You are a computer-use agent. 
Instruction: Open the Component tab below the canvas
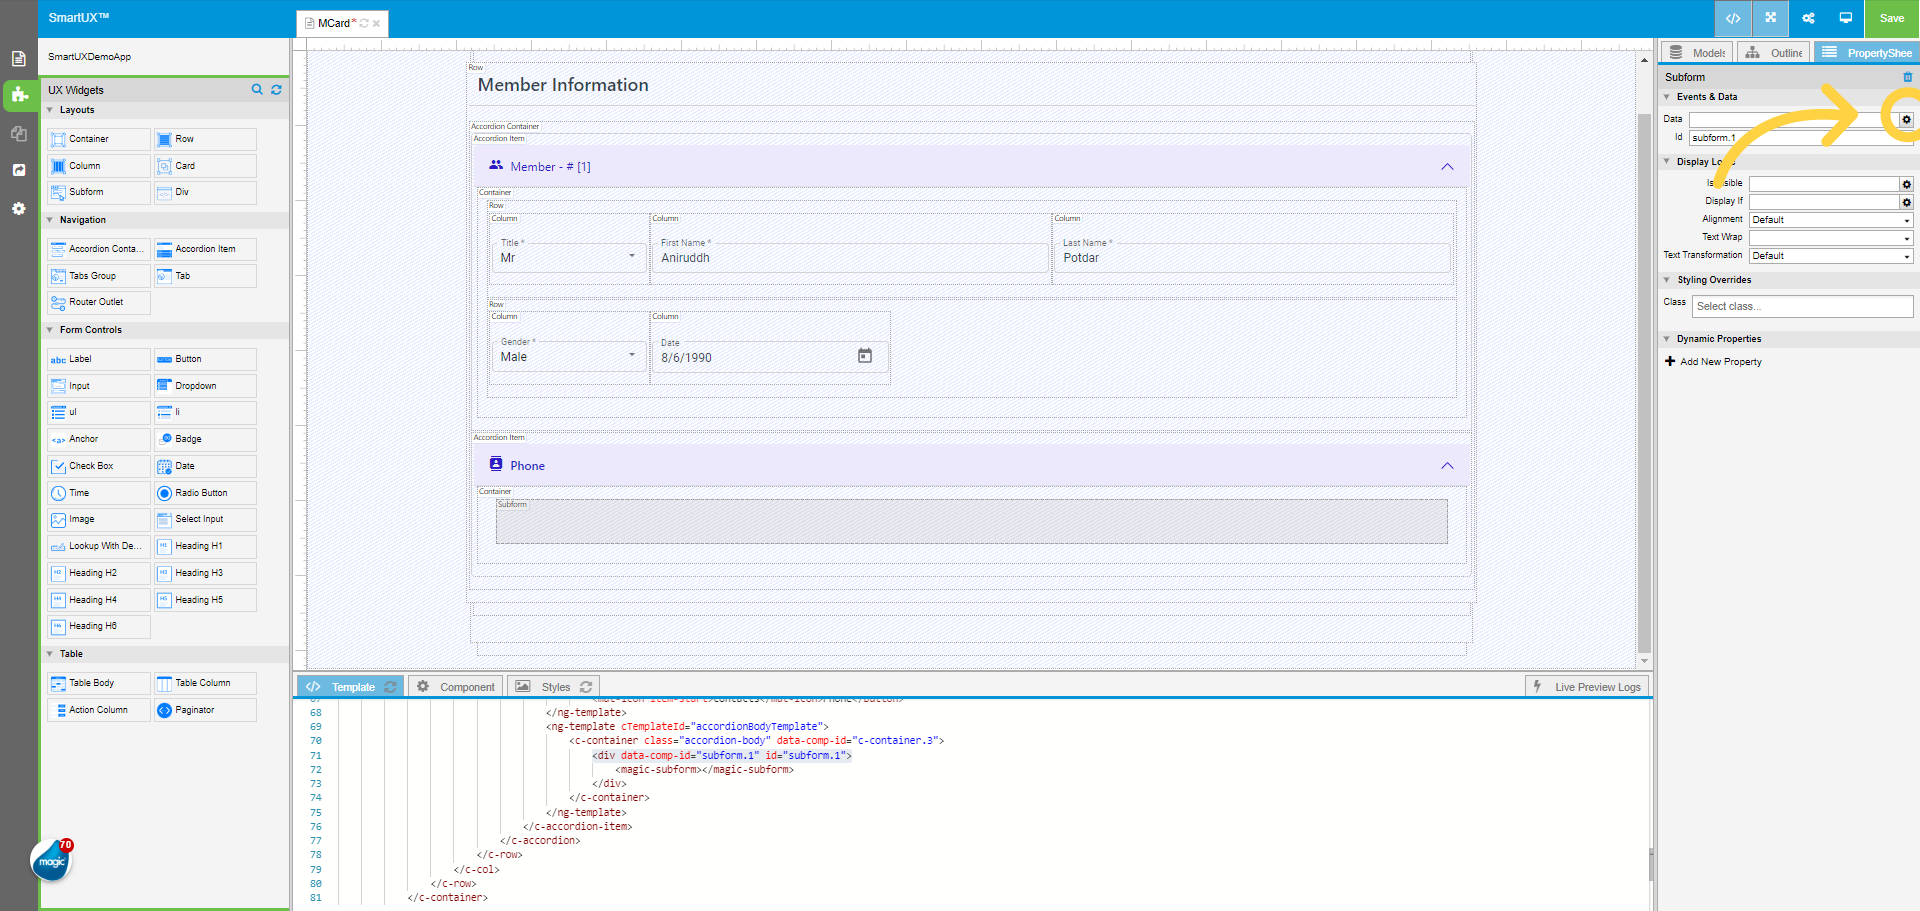click(x=455, y=686)
